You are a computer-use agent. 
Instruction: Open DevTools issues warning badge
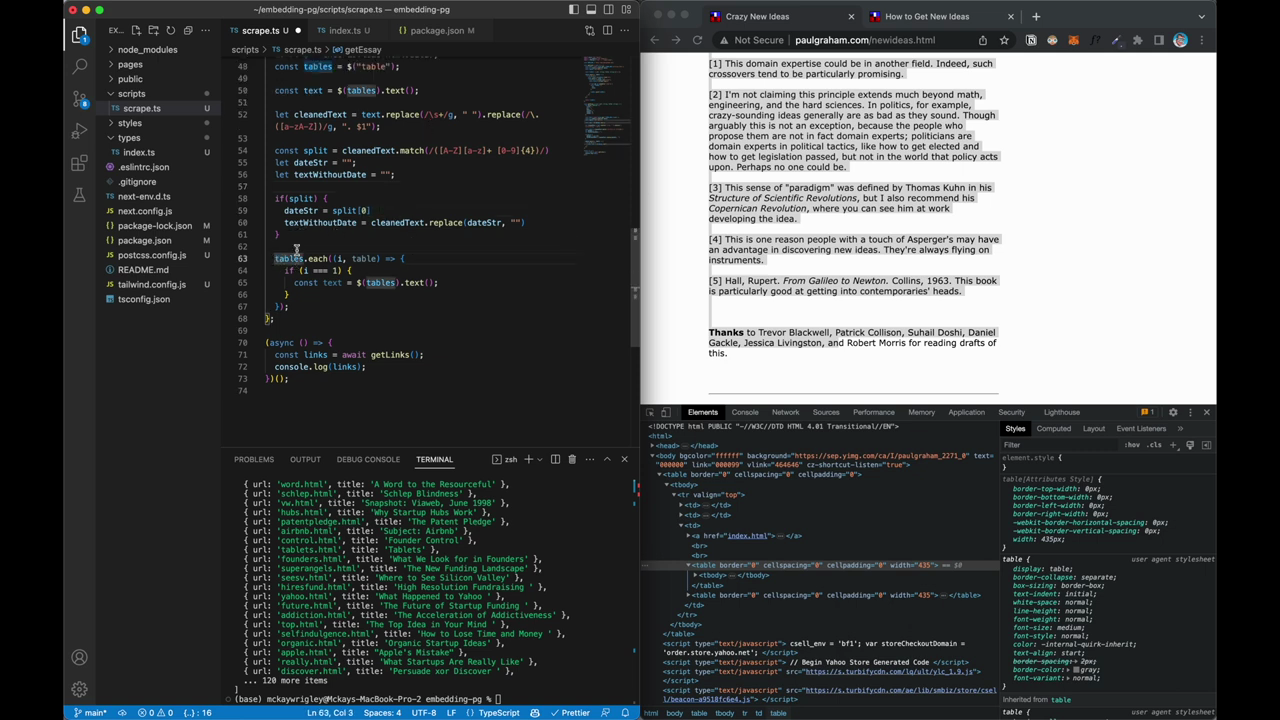coord(1148,412)
